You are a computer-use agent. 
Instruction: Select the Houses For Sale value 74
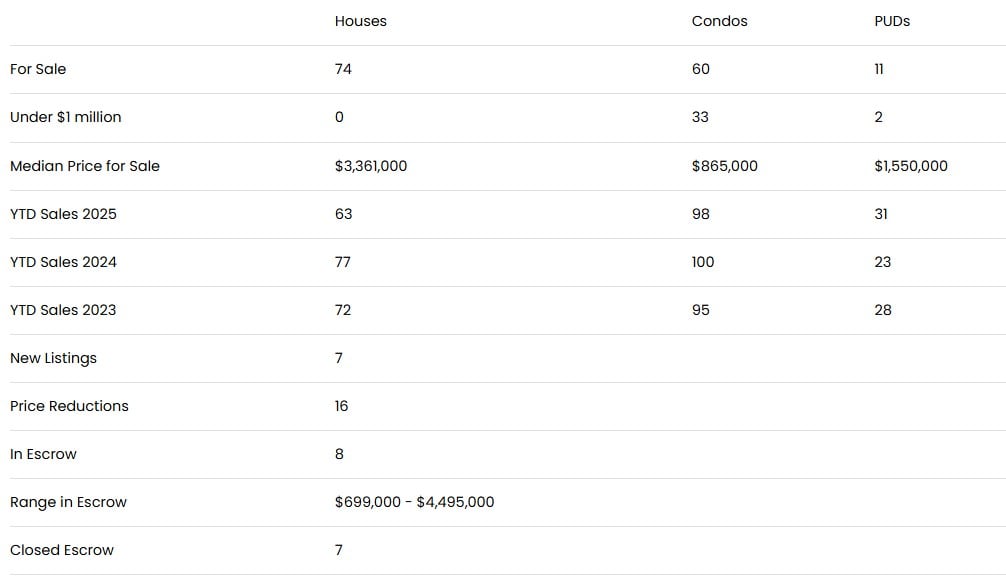(x=343, y=69)
